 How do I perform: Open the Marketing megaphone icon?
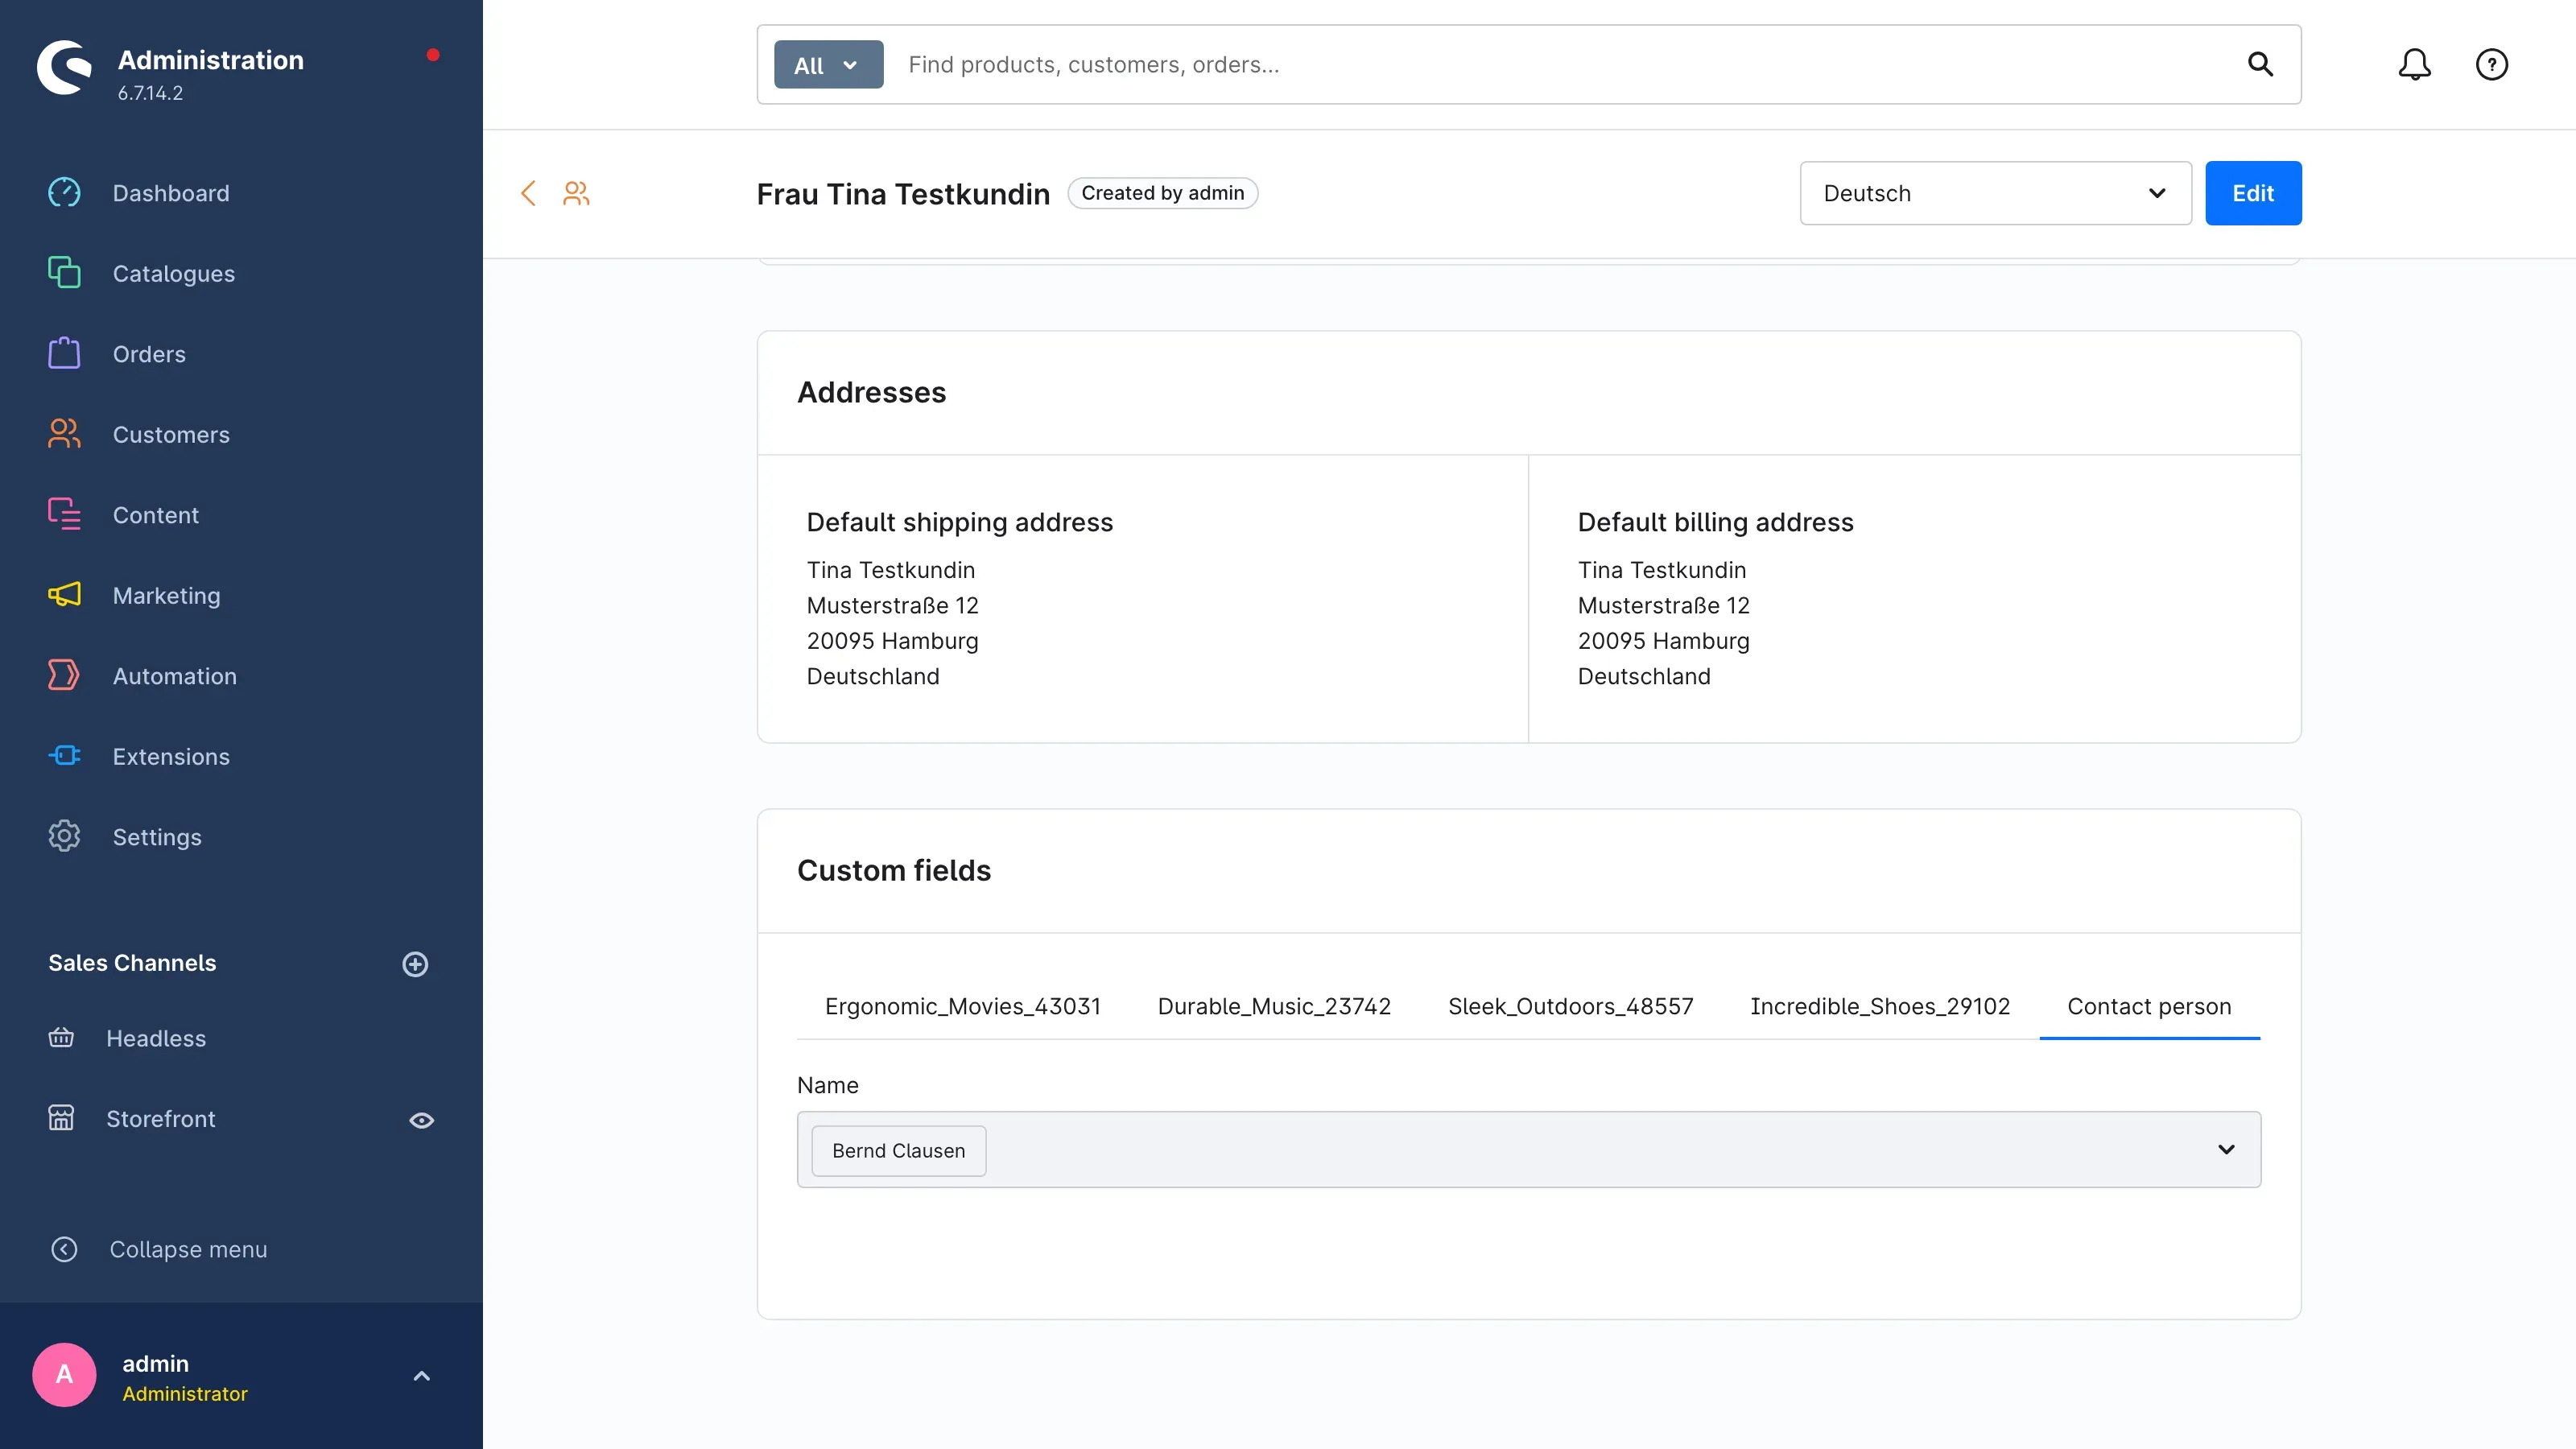(x=64, y=595)
